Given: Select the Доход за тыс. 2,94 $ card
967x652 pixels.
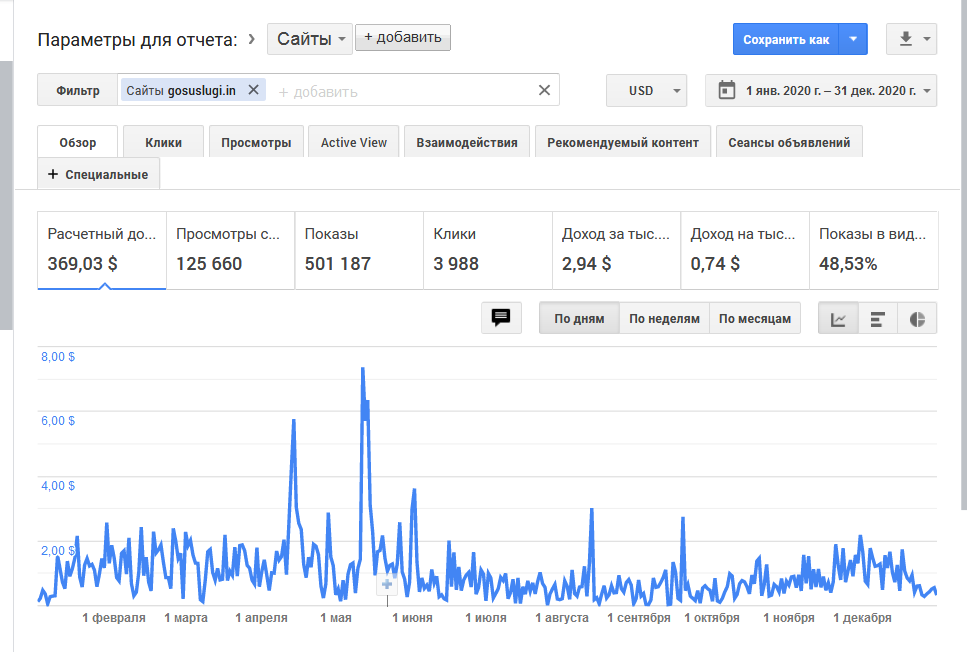Looking at the screenshot, I should 617,250.
